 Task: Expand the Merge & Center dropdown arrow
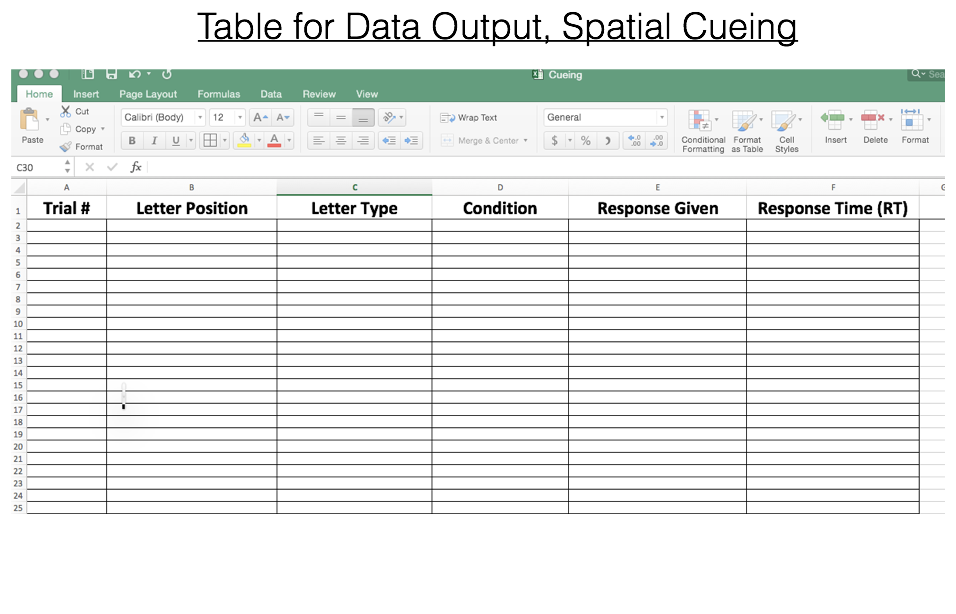coord(525,140)
